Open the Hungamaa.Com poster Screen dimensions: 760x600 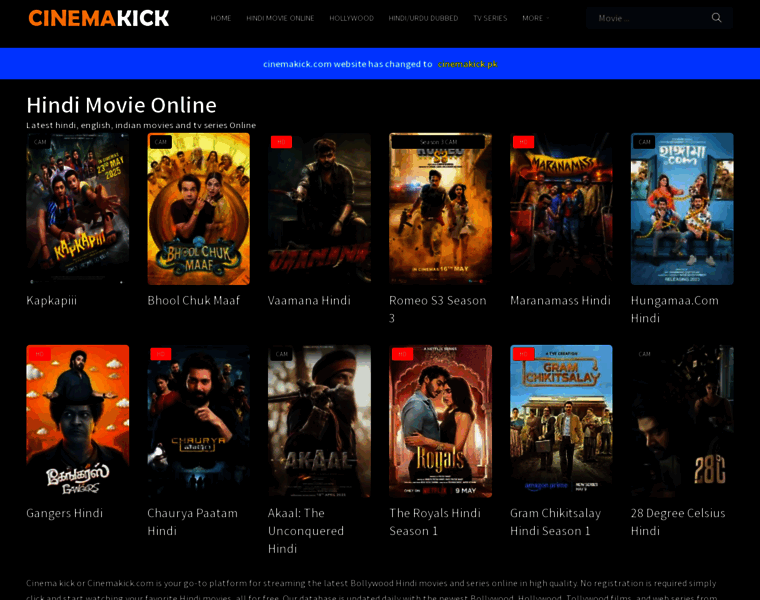click(x=682, y=209)
